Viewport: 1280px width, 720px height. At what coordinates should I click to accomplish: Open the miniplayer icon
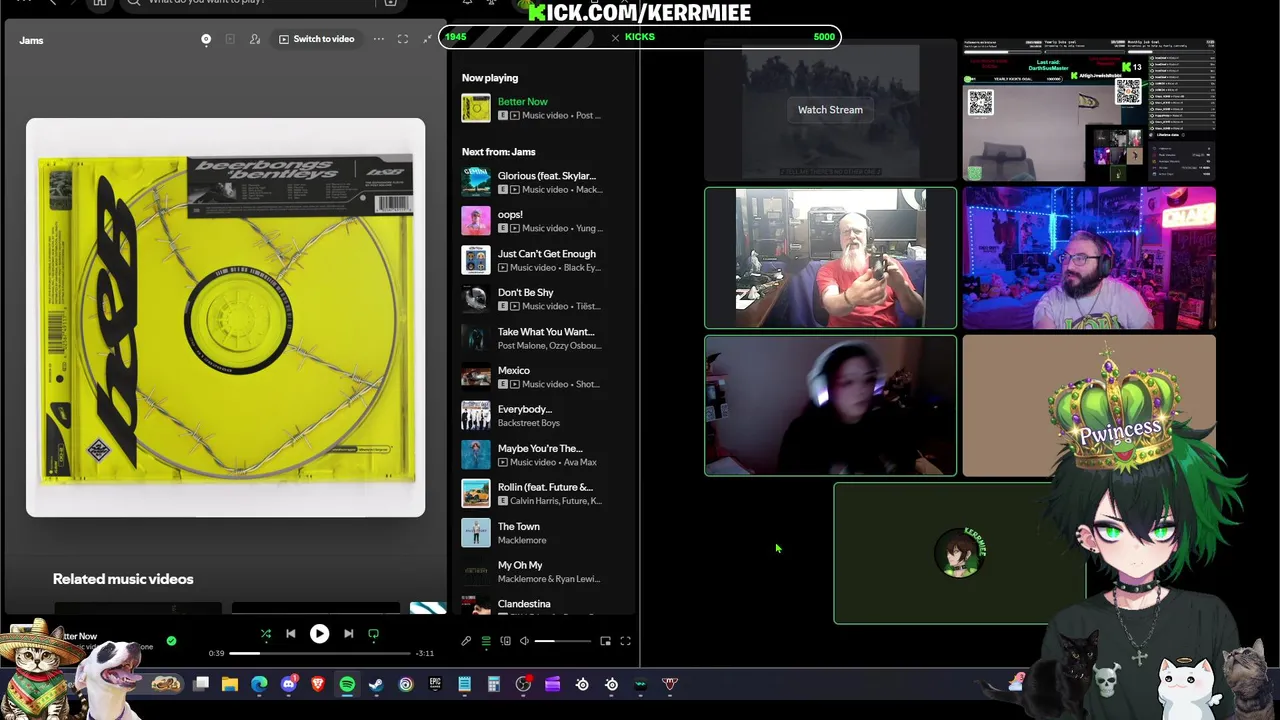[x=605, y=641]
